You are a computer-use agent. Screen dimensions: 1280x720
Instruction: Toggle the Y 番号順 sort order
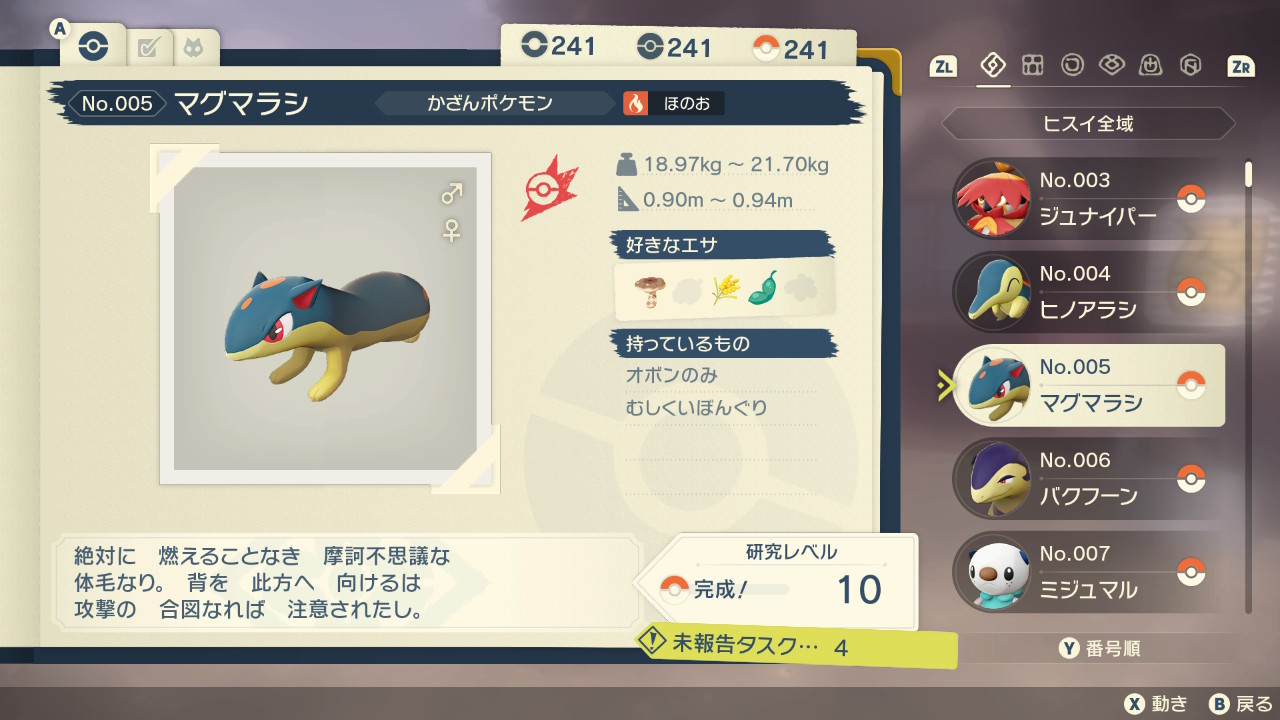(x=1100, y=649)
